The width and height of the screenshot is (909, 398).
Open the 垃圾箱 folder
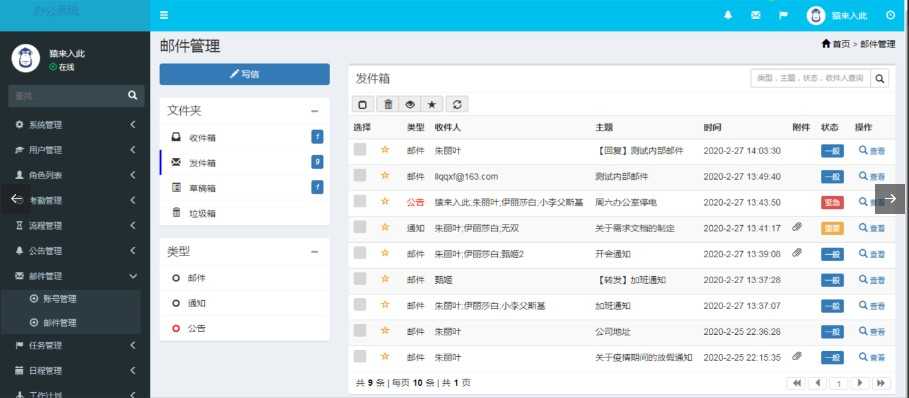point(245,213)
